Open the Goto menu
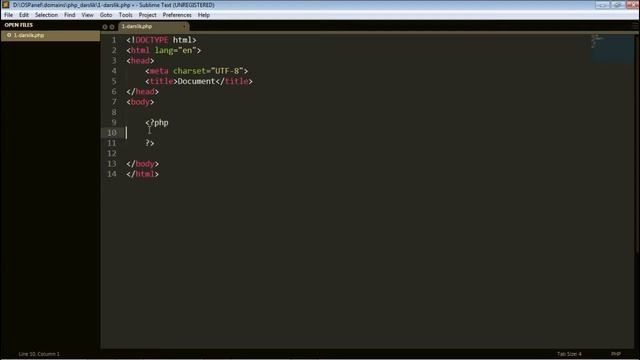The height and width of the screenshot is (360, 640). pyautogui.click(x=106, y=15)
